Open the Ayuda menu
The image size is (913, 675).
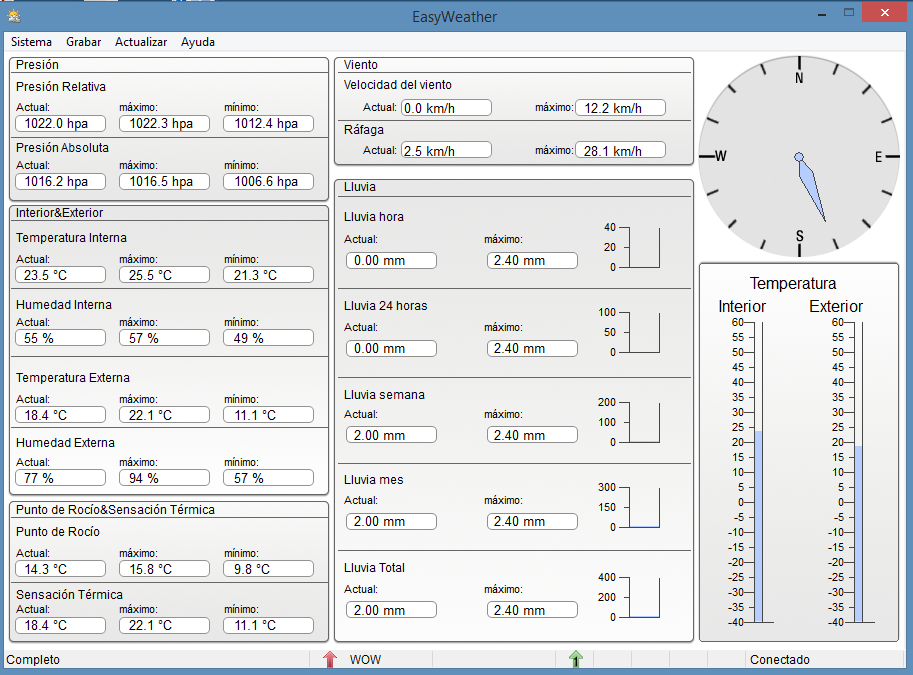[198, 42]
